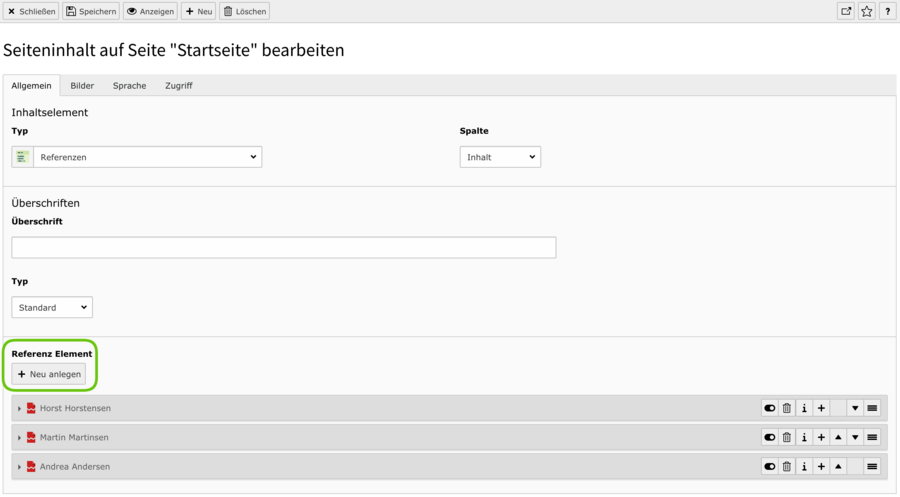The width and height of the screenshot is (900, 497).
Task: Bookmark this page with star icon
Action: tap(867, 11)
